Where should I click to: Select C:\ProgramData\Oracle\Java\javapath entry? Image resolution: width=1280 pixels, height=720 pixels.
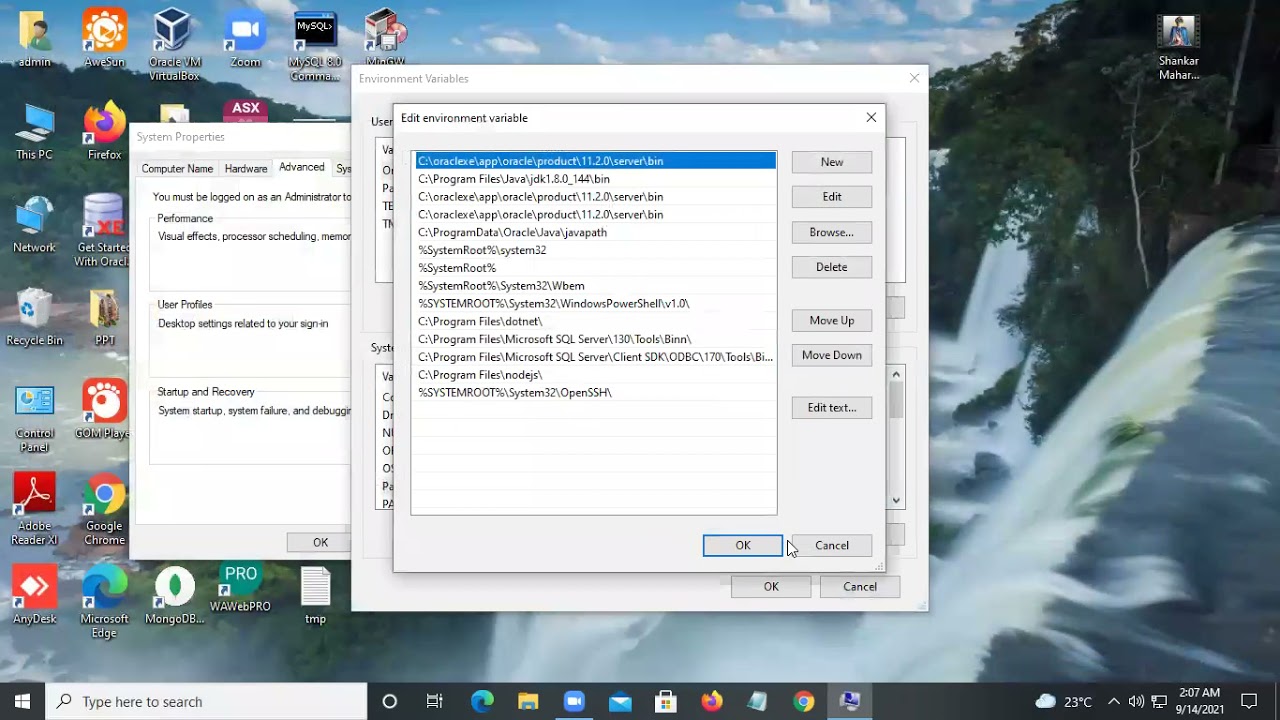pos(595,232)
